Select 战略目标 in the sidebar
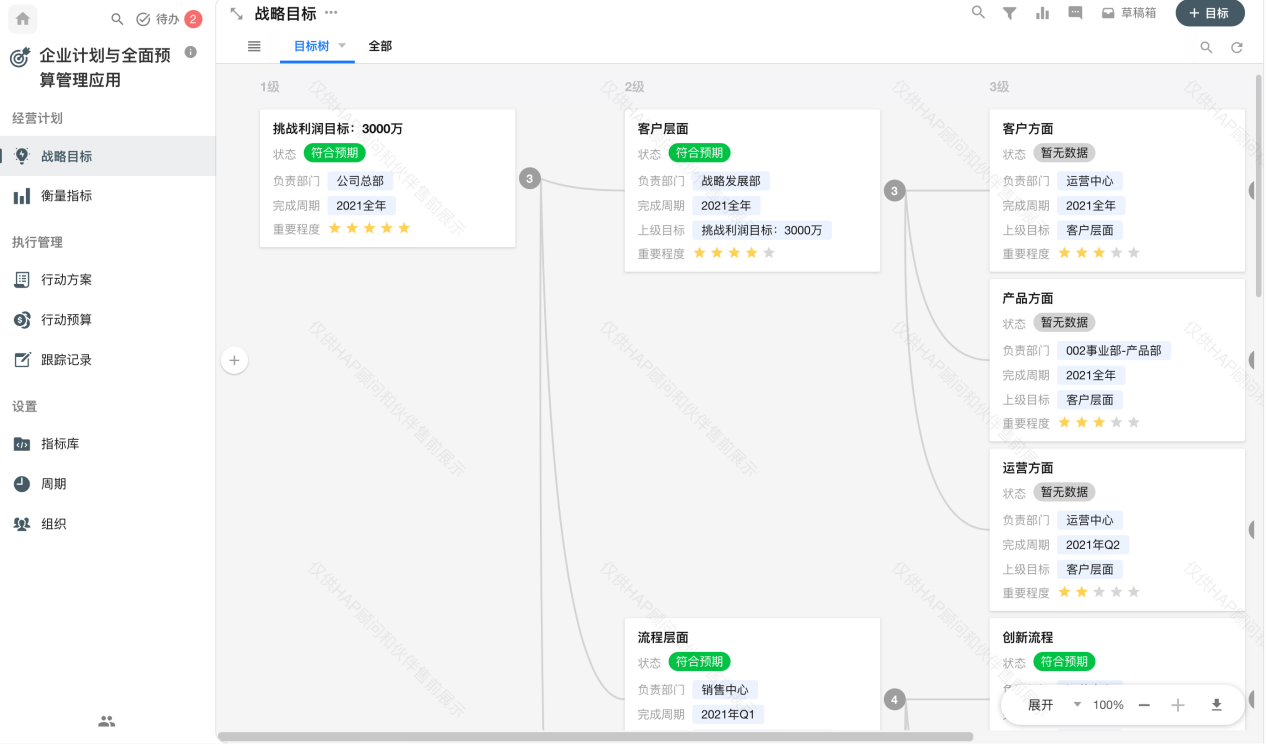 pyautogui.click(x=108, y=156)
